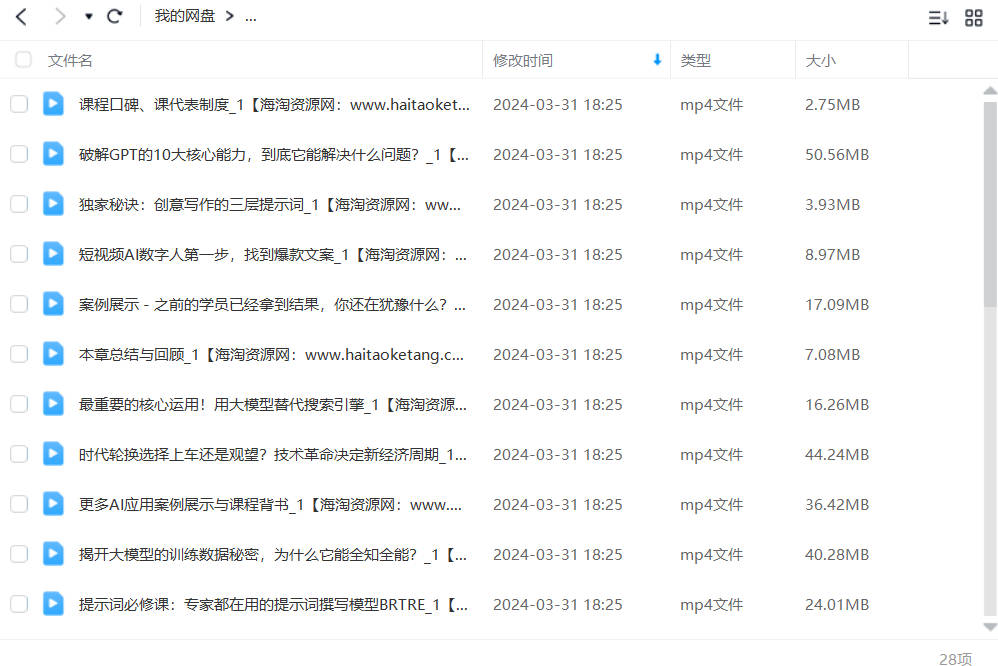Check the box for 本章总结与回顾 file

point(19,354)
